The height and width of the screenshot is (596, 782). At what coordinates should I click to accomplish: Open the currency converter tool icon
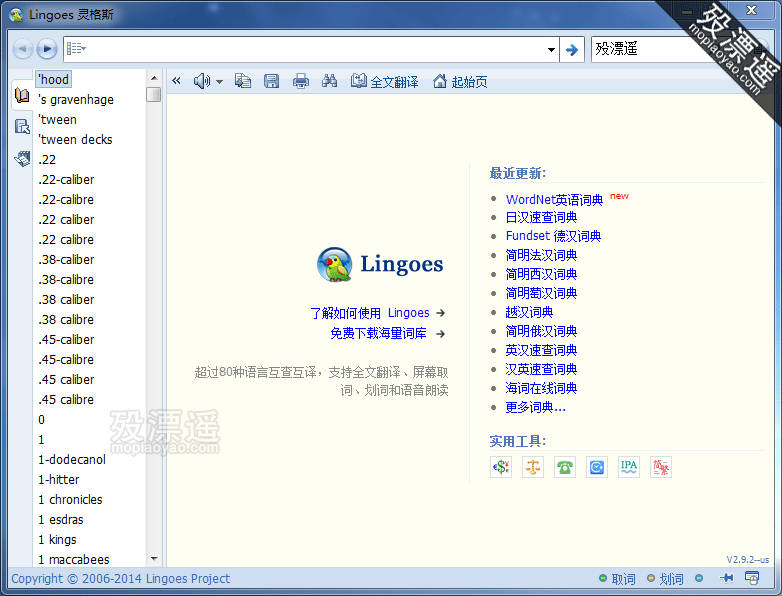point(501,467)
